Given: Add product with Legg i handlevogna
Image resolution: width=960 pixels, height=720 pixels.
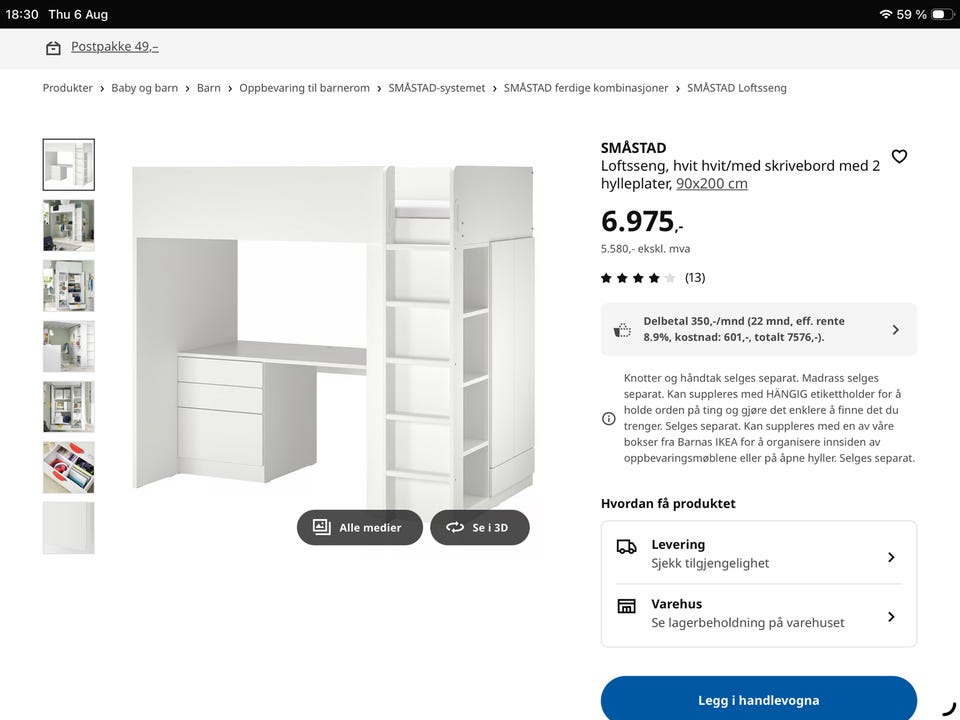Looking at the screenshot, I should coord(759,700).
